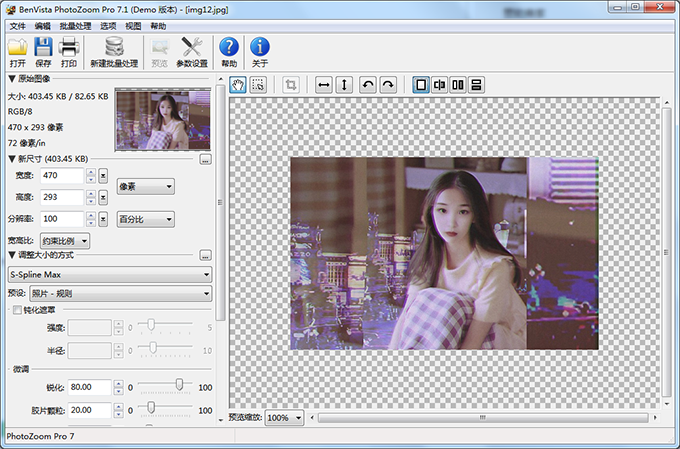
Task: Click the 打印 (Print) printer icon
Action: tap(69, 46)
